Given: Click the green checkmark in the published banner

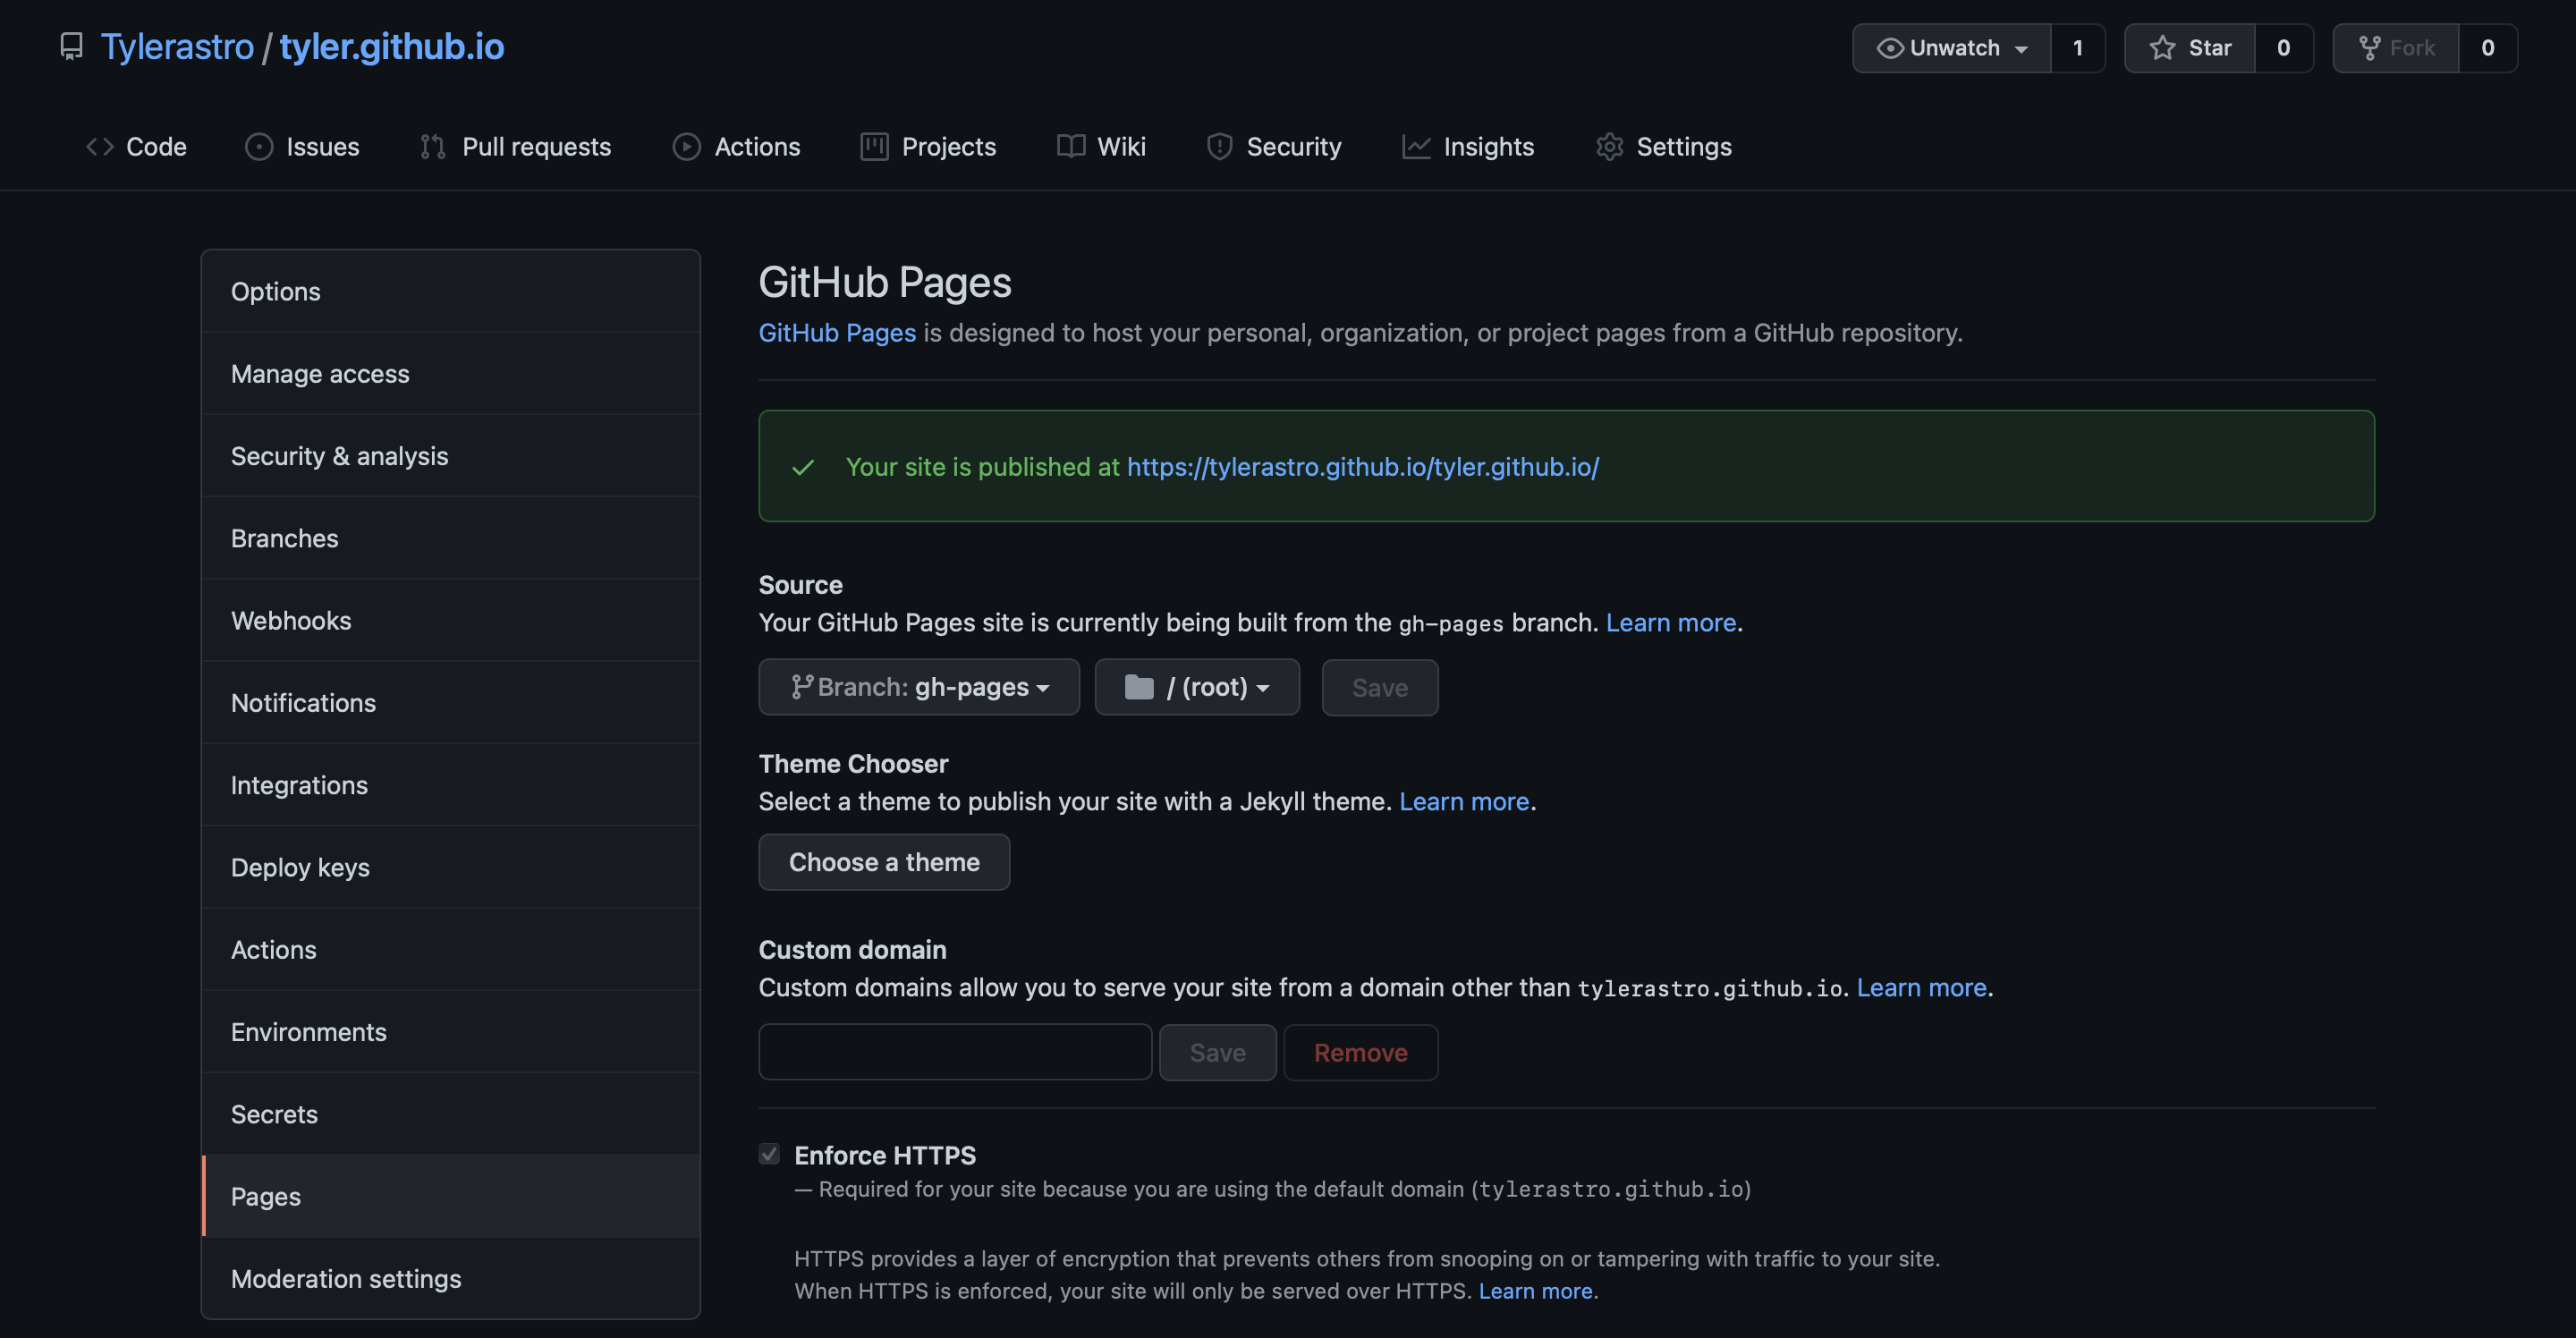Looking at the screenshot, I should (803, 467).
